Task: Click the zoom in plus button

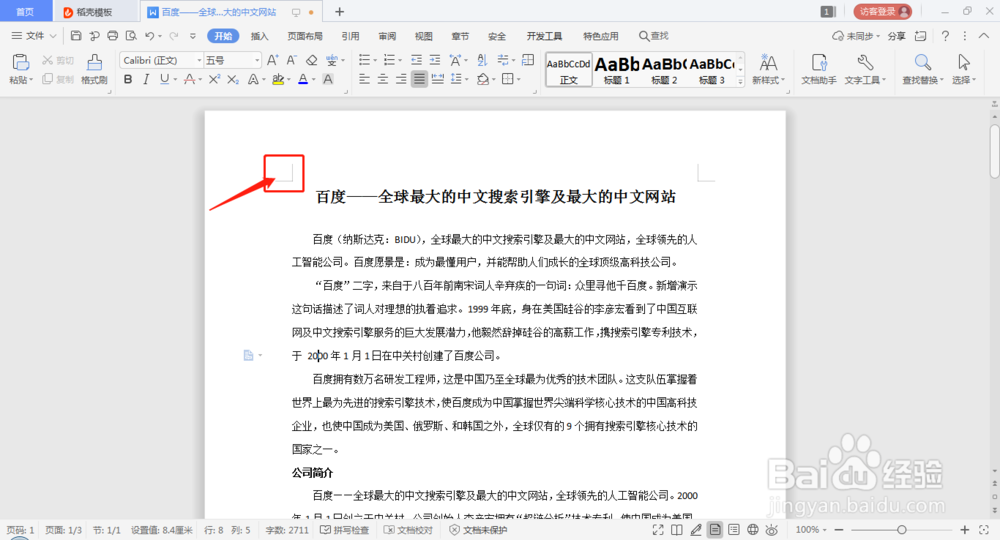Action: point(964,530)
